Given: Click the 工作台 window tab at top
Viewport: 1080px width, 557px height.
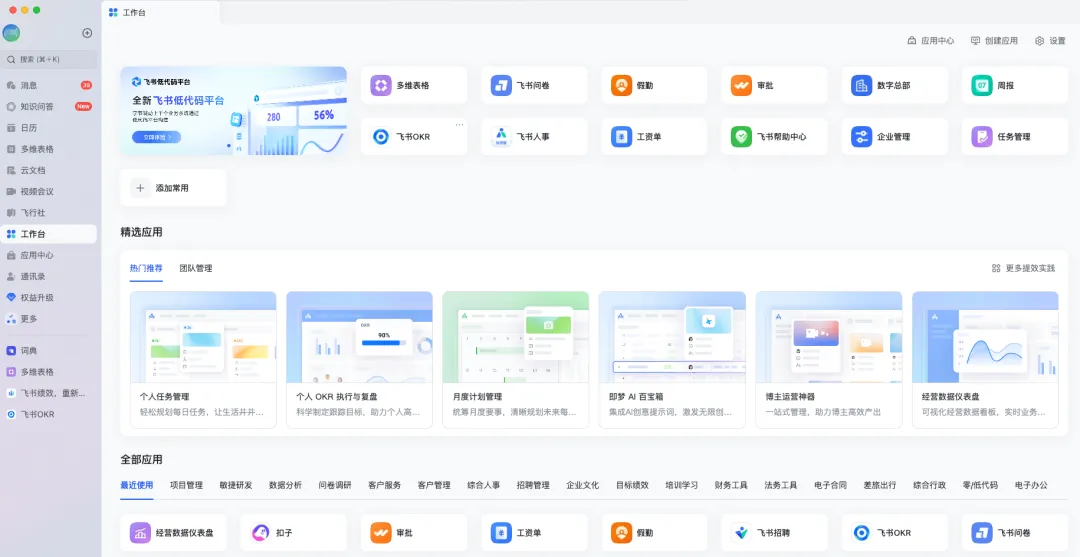Looking at the screenshot, I should tap(160, 12).
